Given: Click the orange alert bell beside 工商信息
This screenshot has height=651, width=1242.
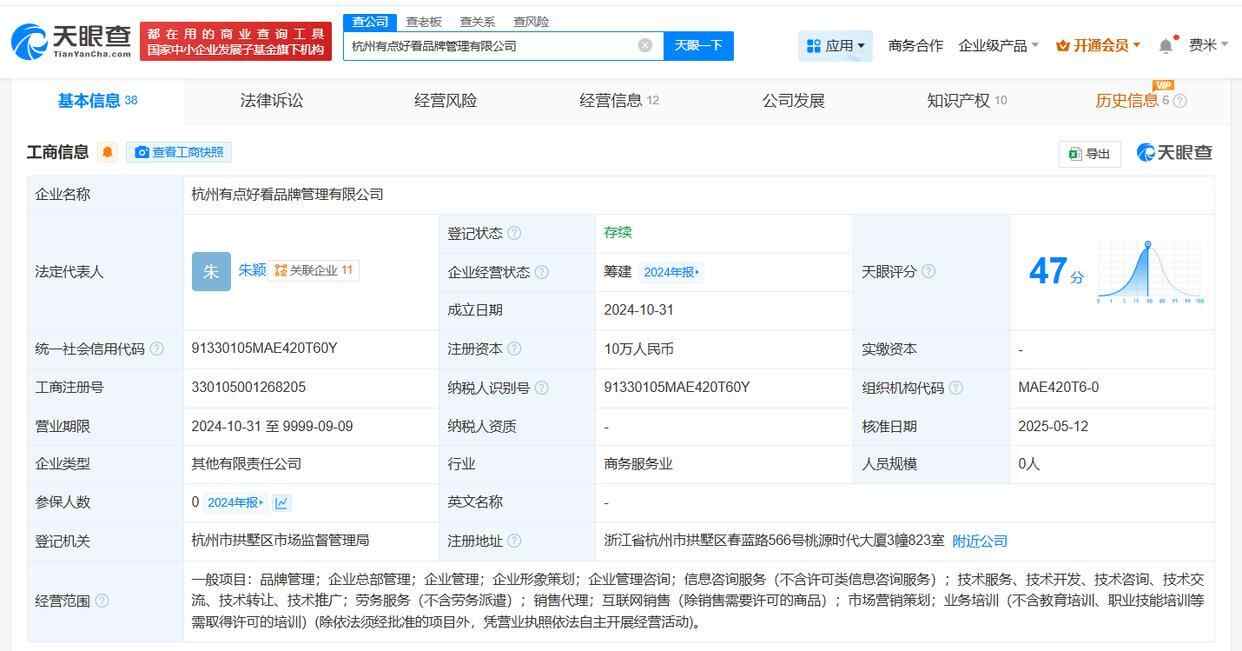Looking at the screenshot, I should [x=108, y=153].
